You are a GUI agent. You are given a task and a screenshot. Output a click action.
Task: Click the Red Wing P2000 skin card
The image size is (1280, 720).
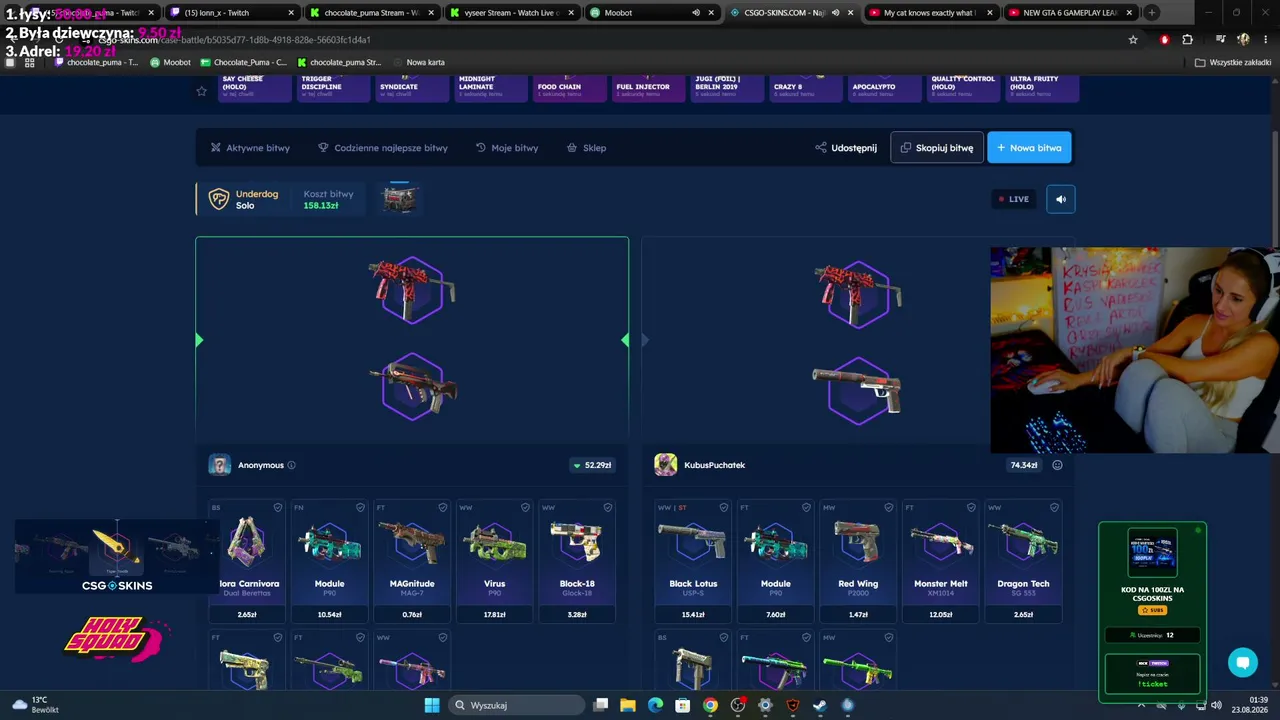(x=858, y=561)
